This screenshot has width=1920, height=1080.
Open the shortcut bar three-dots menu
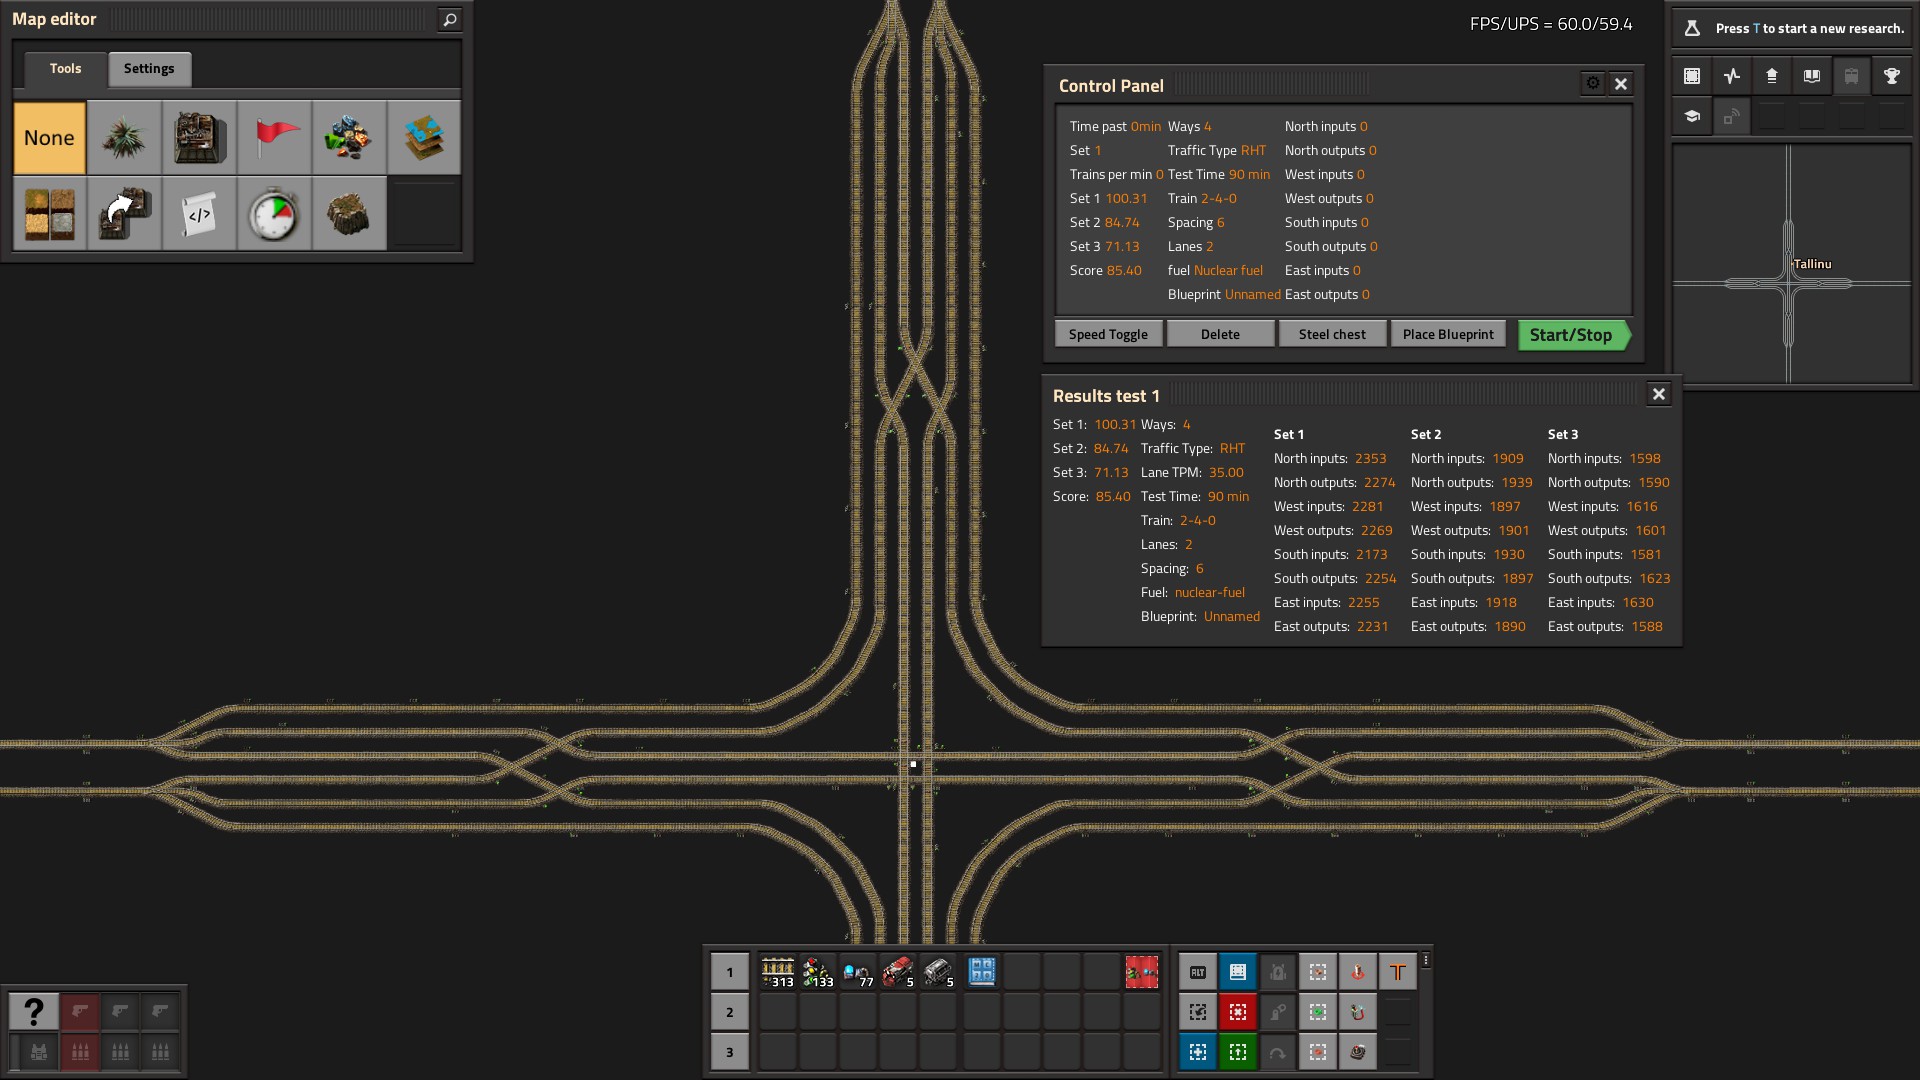[x=1426, y=960]
